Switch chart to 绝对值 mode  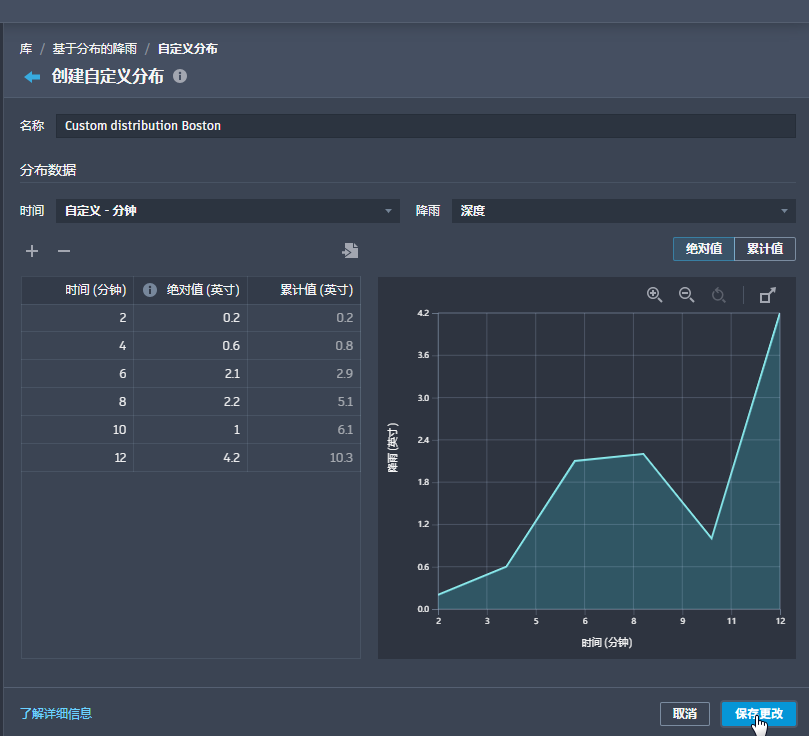tap(704, 249)
